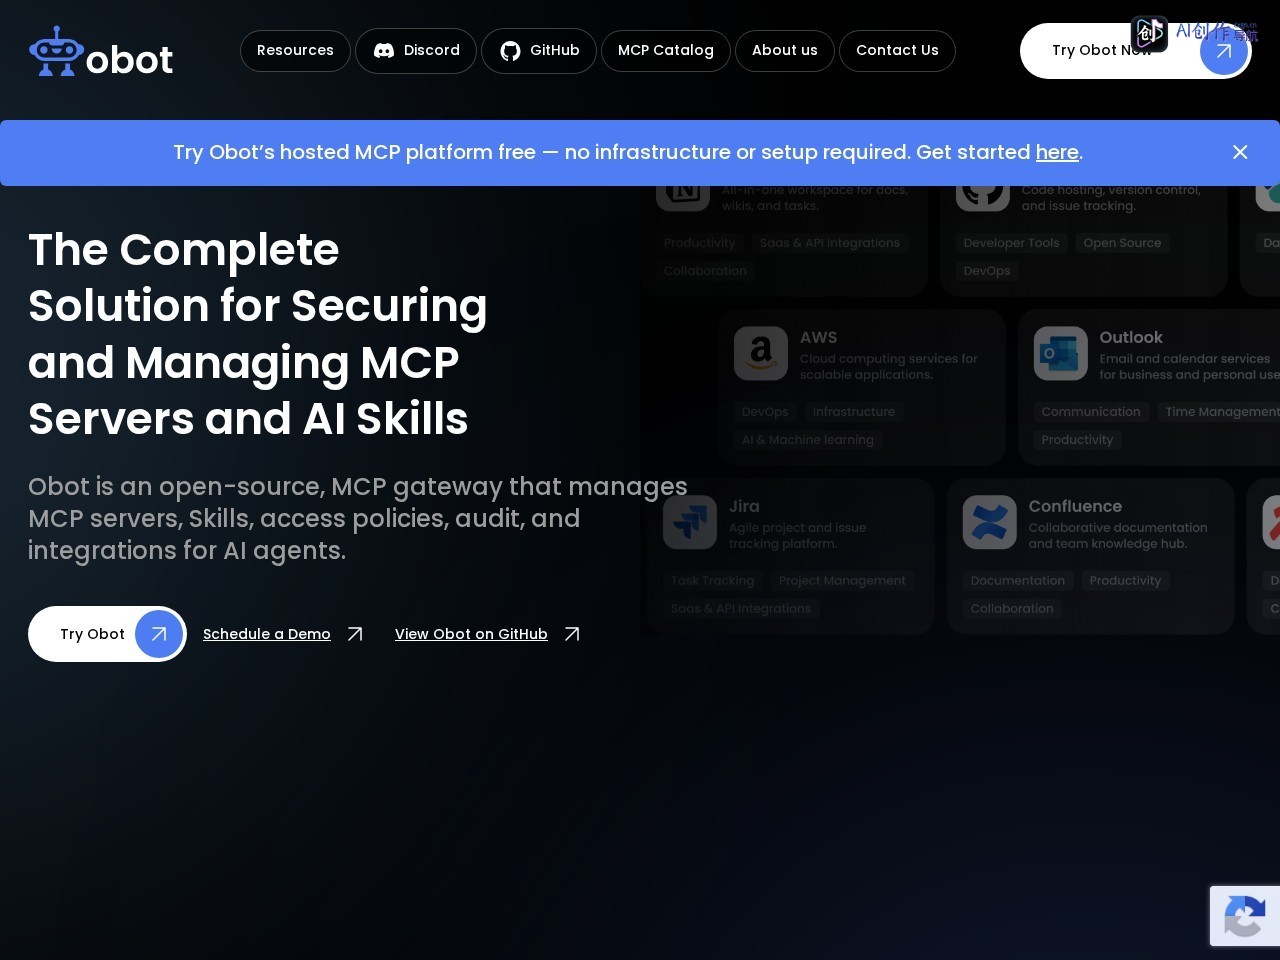Click AI & Machine learning tag
Screen dimensions: 1280x960
[808, 440]
